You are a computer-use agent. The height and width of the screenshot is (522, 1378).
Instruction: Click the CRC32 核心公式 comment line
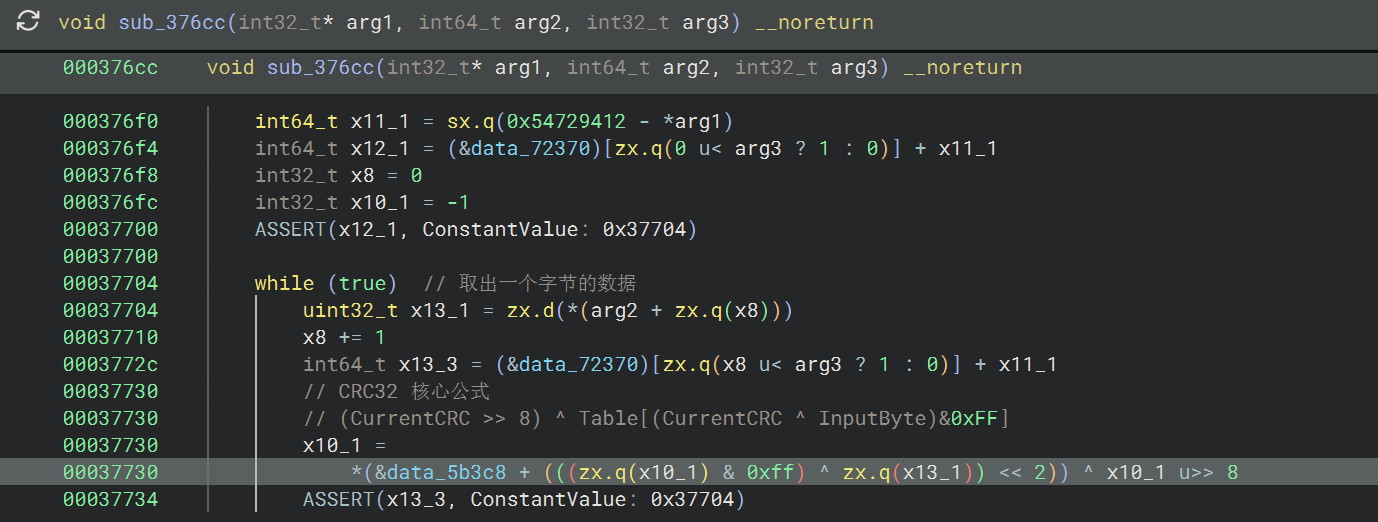pos(396,391)
